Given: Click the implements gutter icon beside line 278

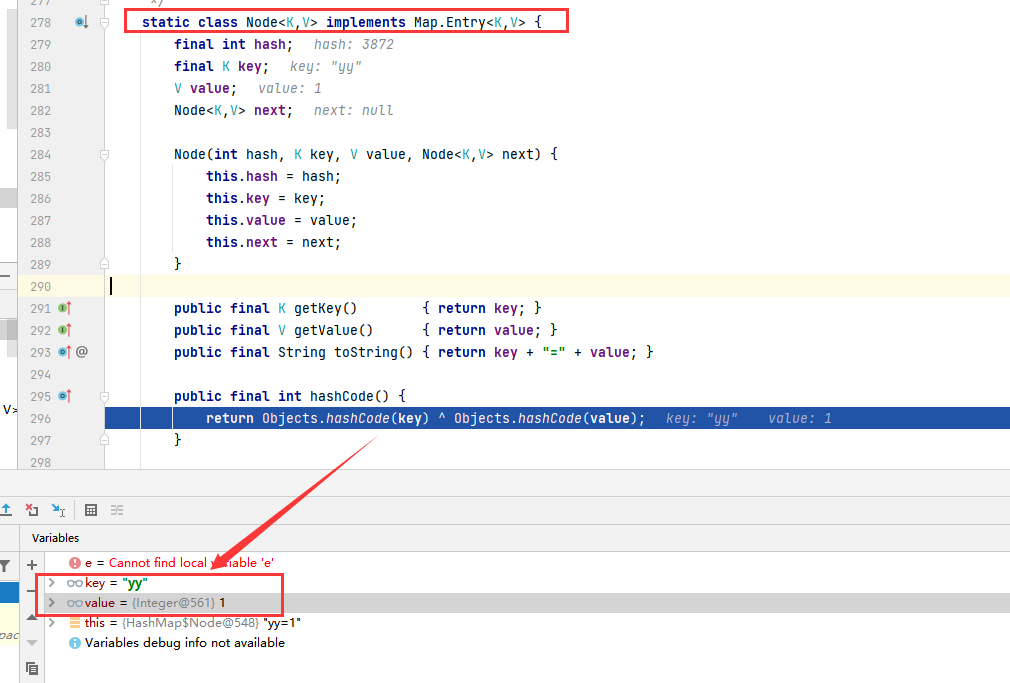Looking at the screenshot, I should click(x=80, y=21).
